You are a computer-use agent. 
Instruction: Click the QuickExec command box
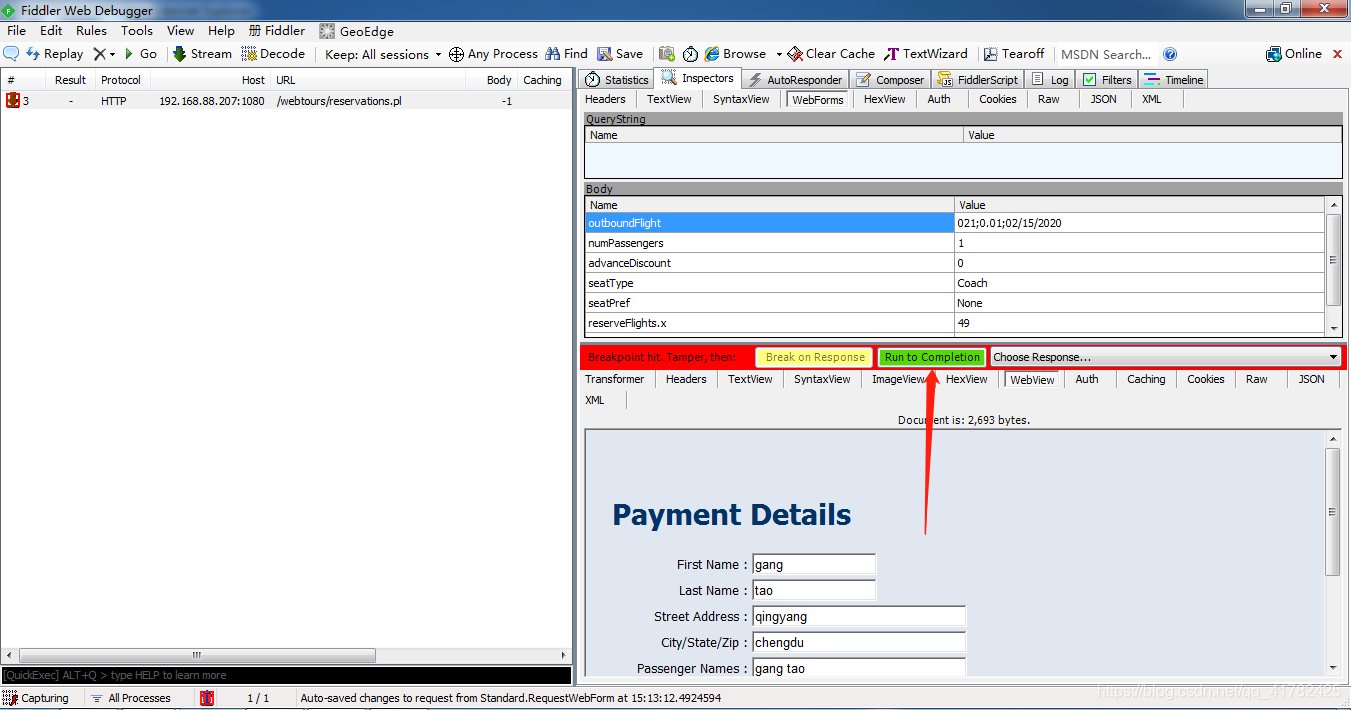(x=286, y=675)
